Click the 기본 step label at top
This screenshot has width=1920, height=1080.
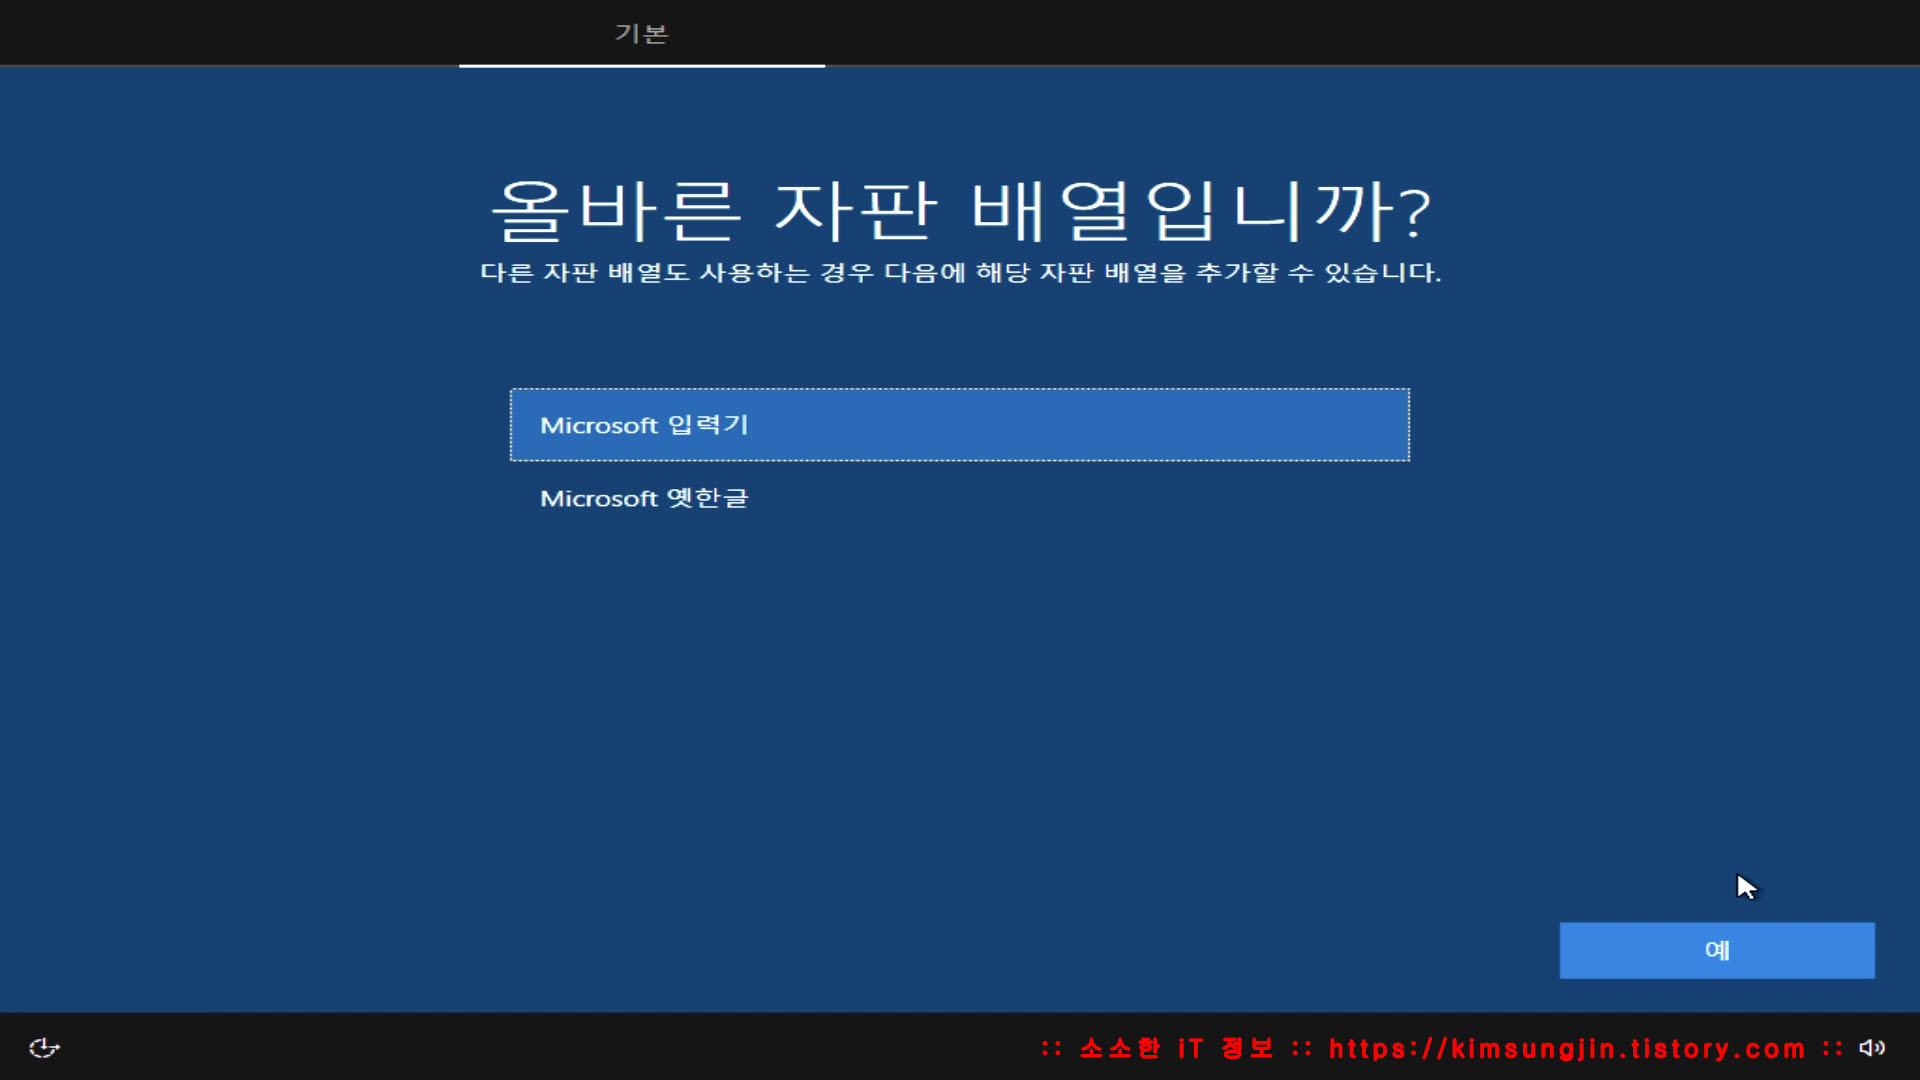pos(641,34)
